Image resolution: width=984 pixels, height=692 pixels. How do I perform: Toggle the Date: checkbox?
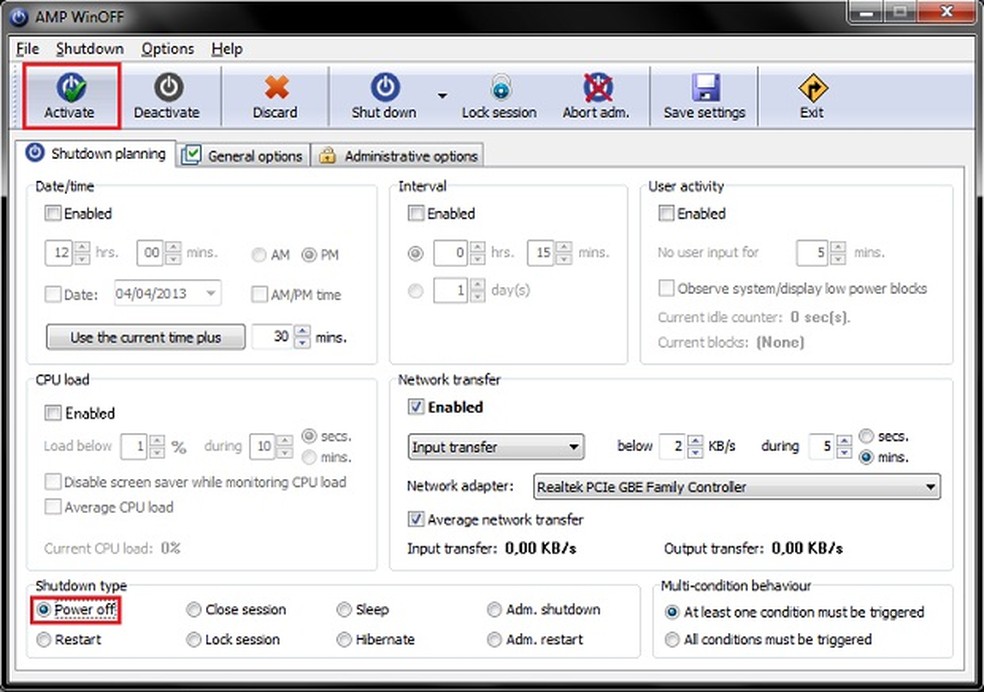coord(53,294)
